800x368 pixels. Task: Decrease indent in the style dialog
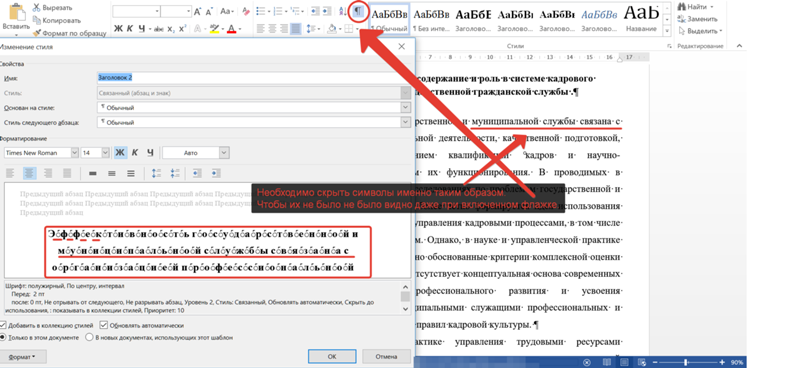click(x=197, y=174)
